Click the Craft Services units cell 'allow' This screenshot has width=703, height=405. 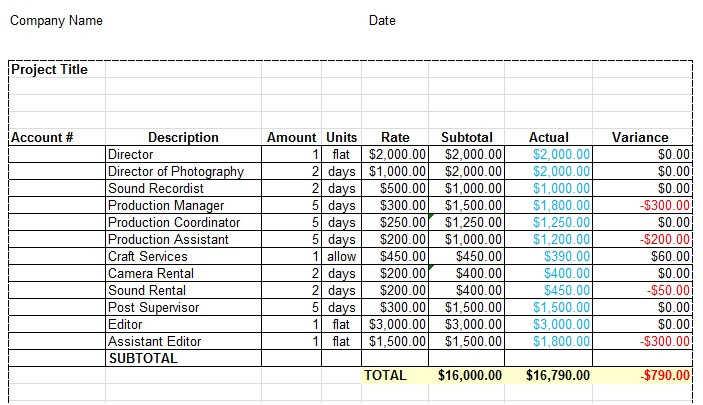pyautogui.click(x=341, y=257)
